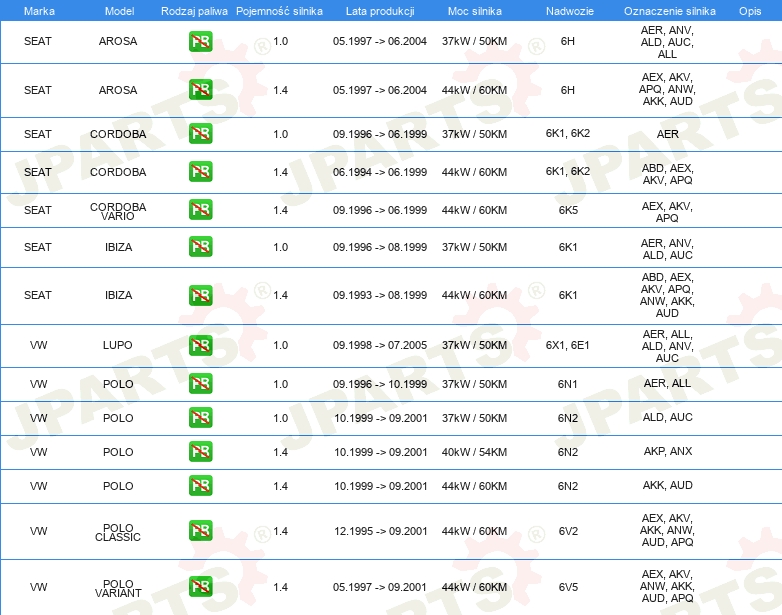
Task: Click fuel icon for IBIZA 1.0 row
Action: tap(200, 247)
